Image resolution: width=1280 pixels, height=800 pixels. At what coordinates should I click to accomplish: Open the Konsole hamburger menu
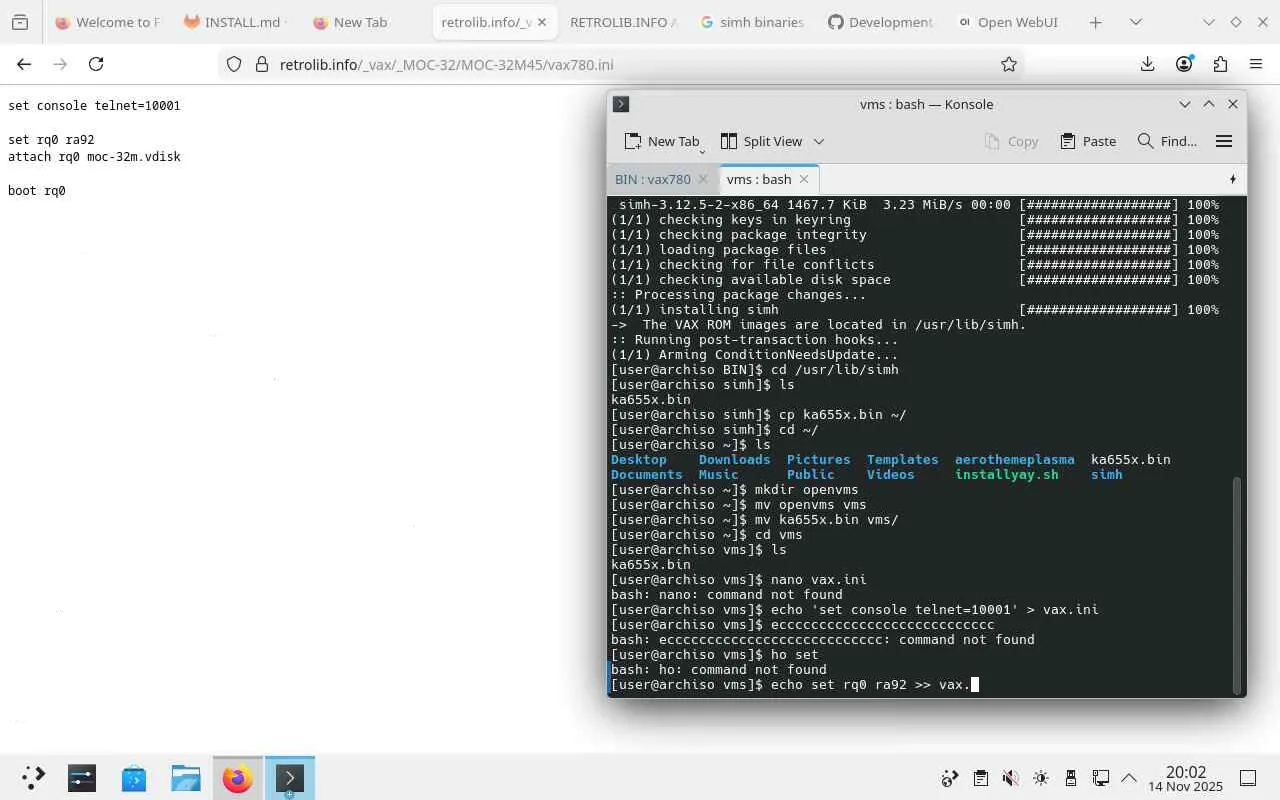[1224, 141]
